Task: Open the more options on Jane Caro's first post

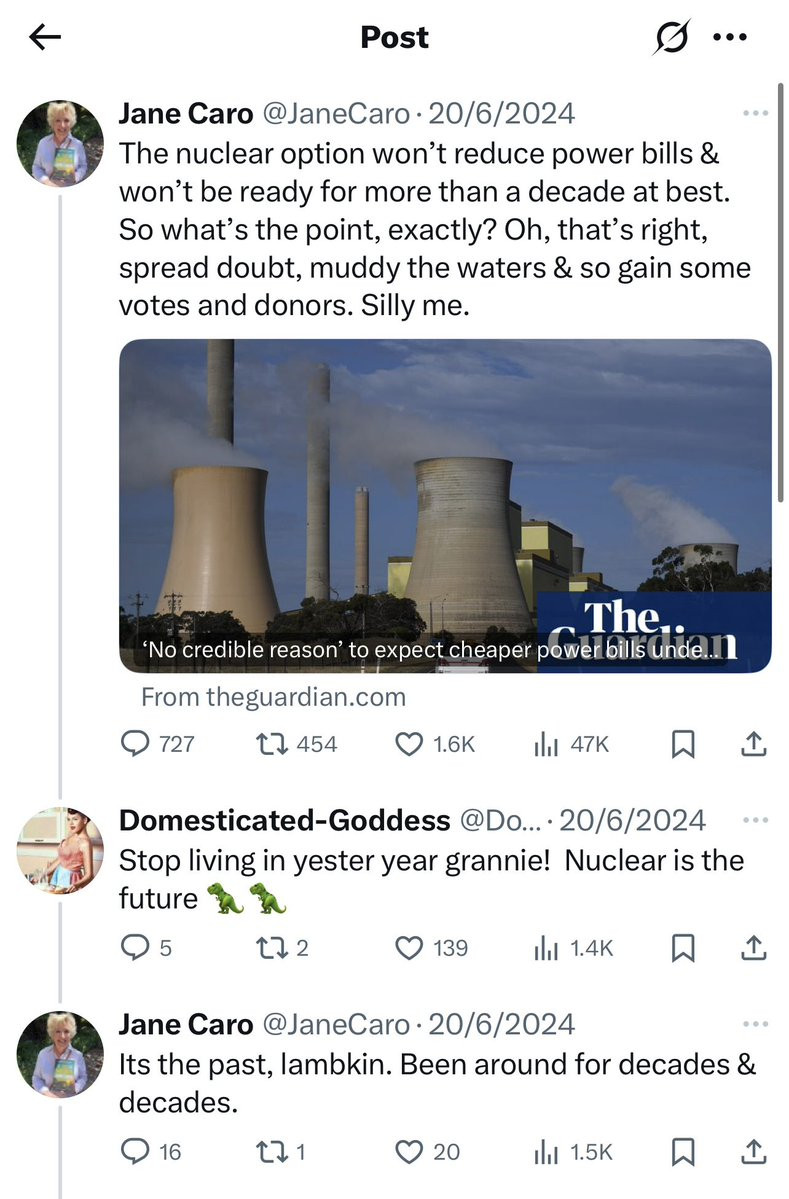Action: [x=755, y=114]
